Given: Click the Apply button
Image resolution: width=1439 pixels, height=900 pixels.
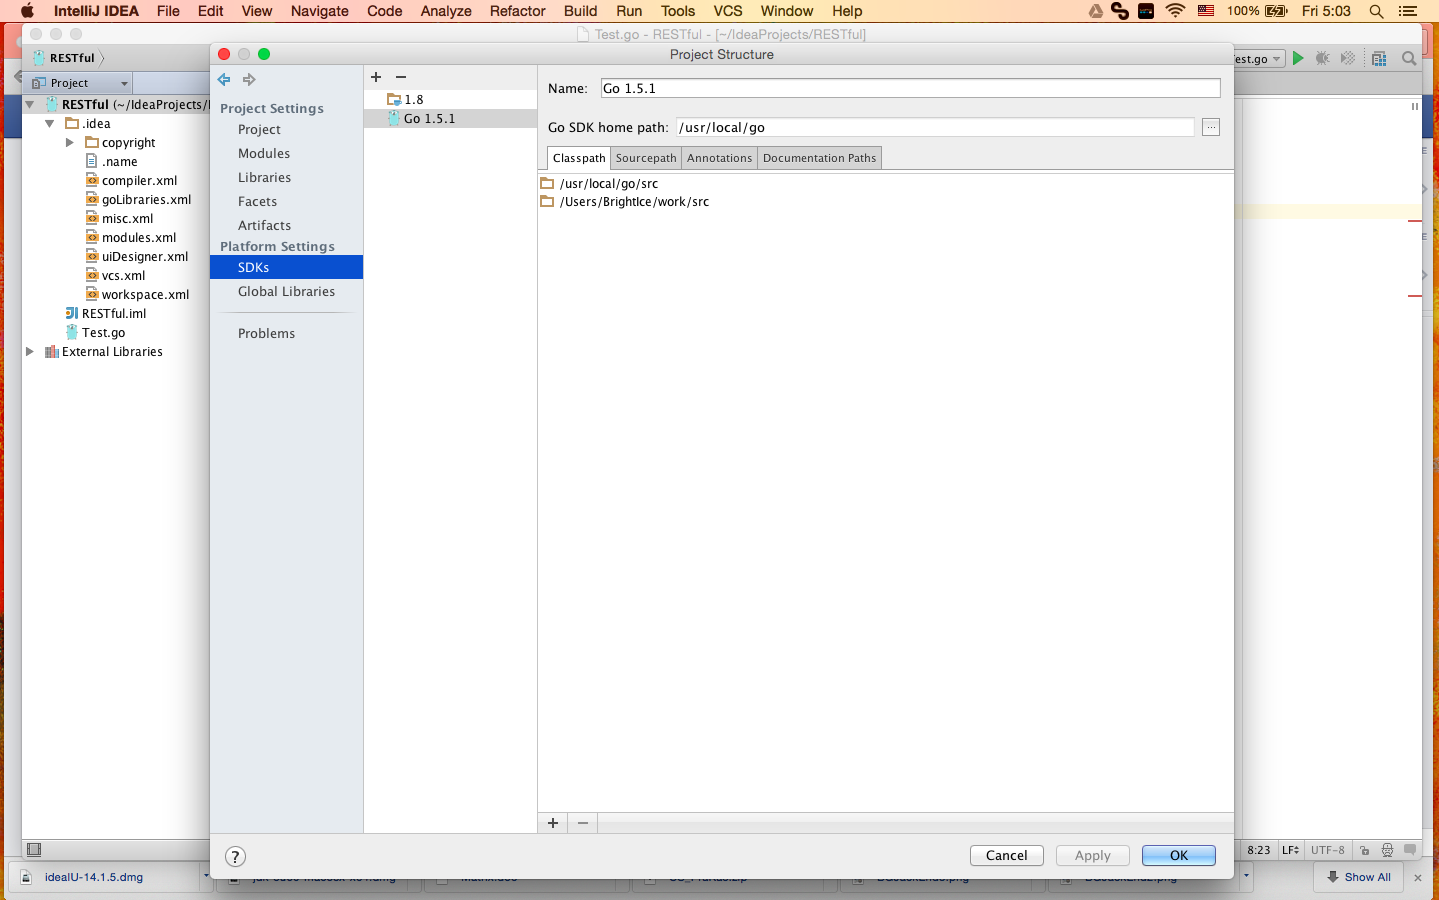Looking at the screenshot, I should click(1093, 855).
